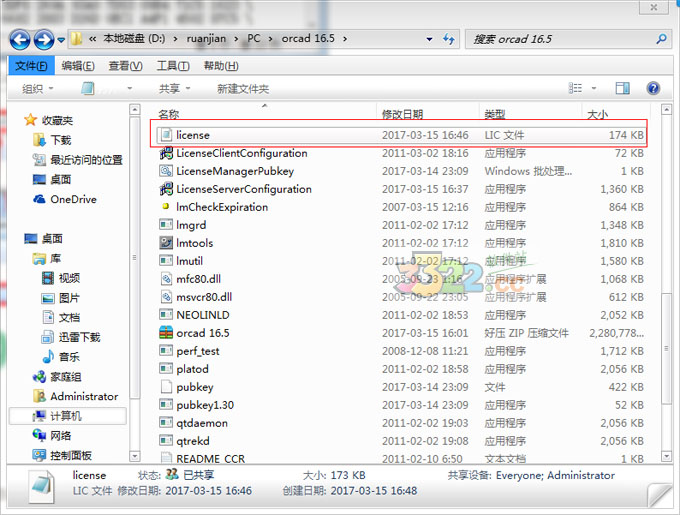Image resolution: width=680 pixels, height=515 pixels.
Task: Select the pubkey file icon
Action: tap(166, 387)
